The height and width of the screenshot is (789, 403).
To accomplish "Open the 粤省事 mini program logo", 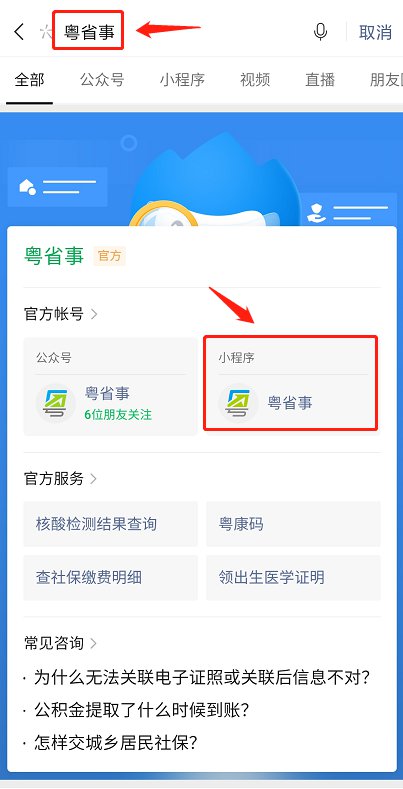I will [238, 403].
